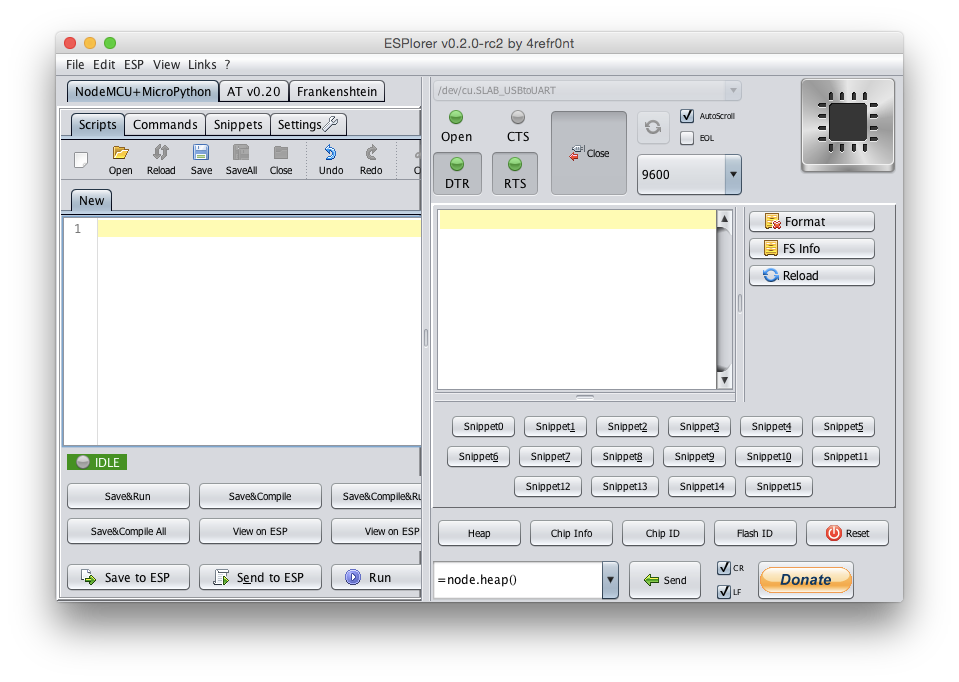Click the Heap button
959x682 pixels.
point(478,533)
